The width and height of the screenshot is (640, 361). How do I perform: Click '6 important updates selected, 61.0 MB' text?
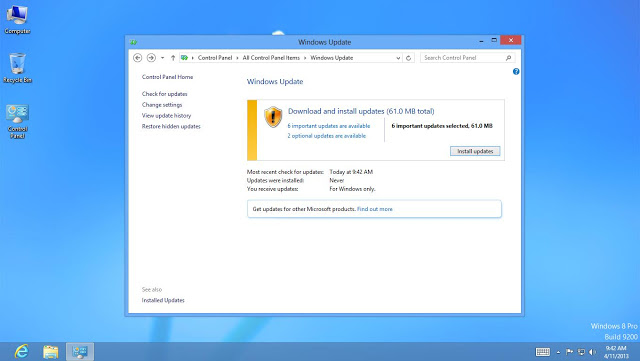[x=442, y=126]
